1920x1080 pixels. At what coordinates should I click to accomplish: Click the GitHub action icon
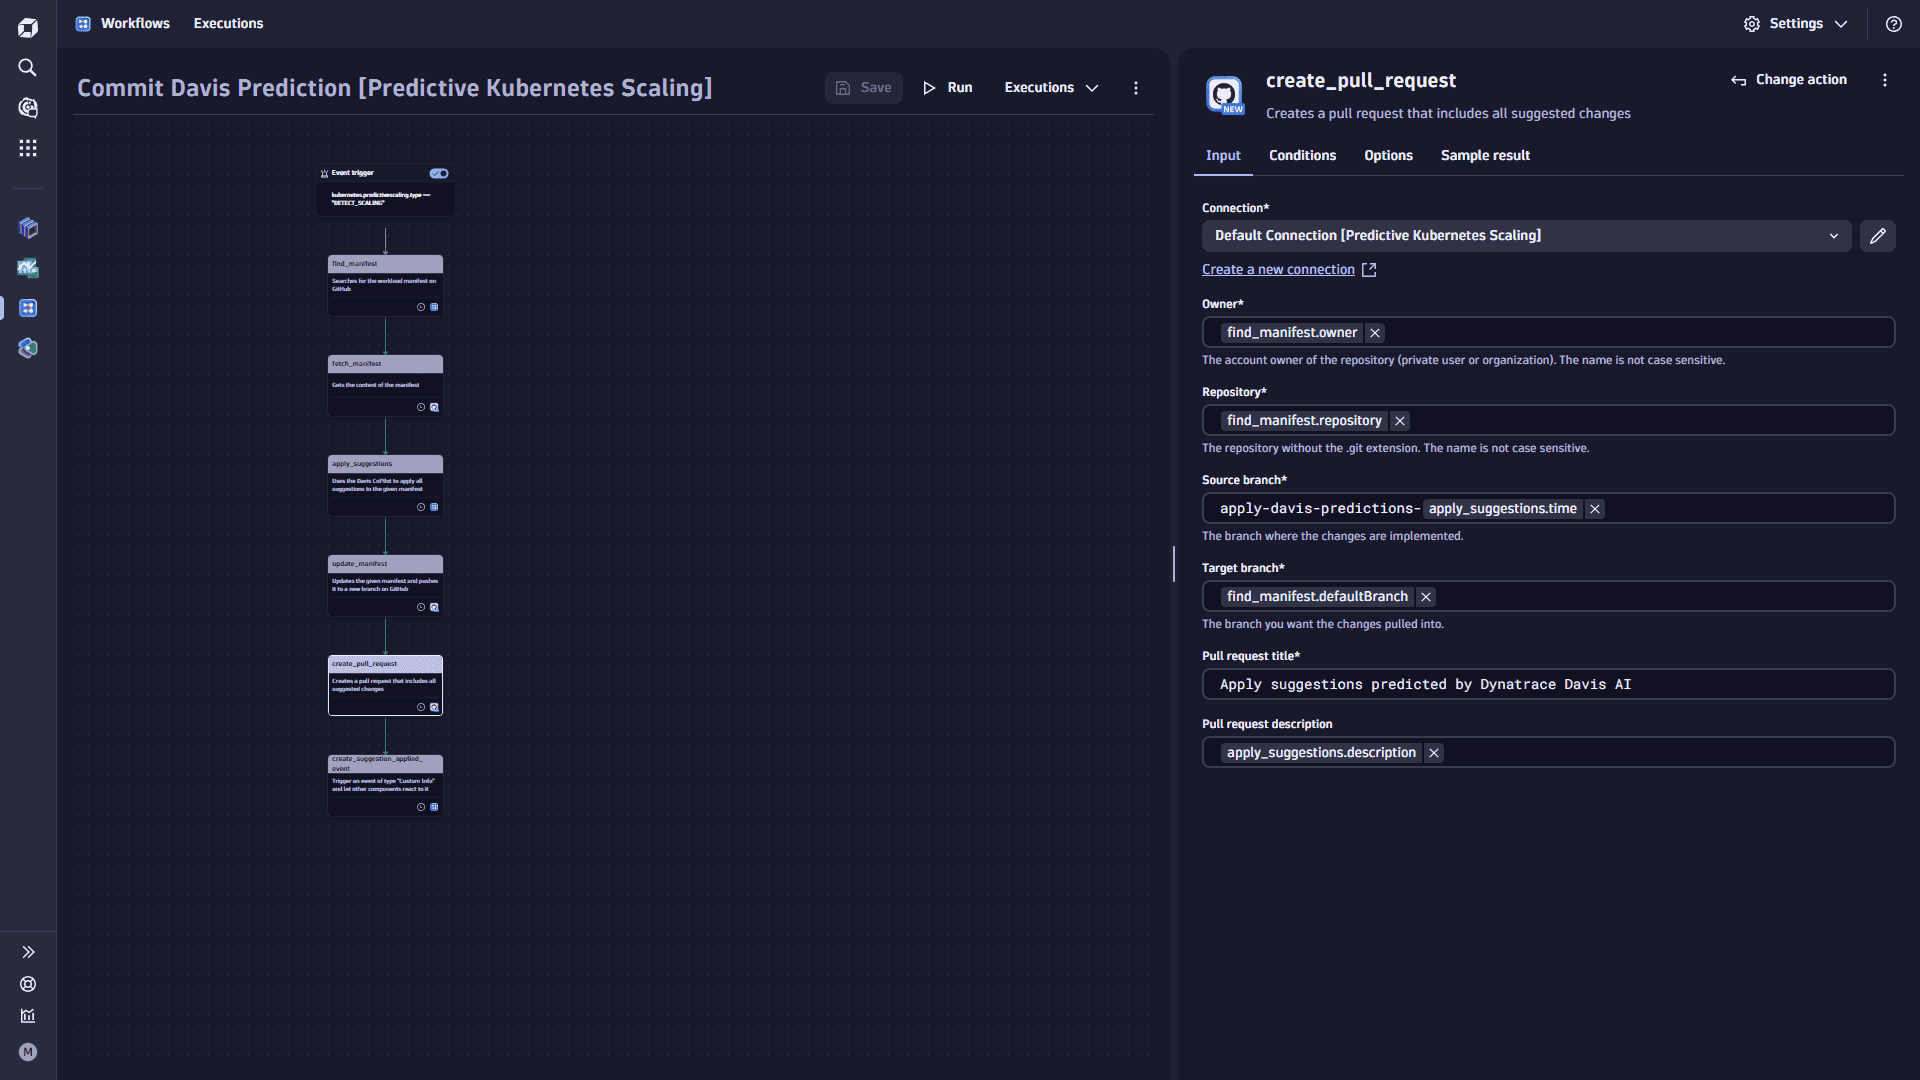1224,95
